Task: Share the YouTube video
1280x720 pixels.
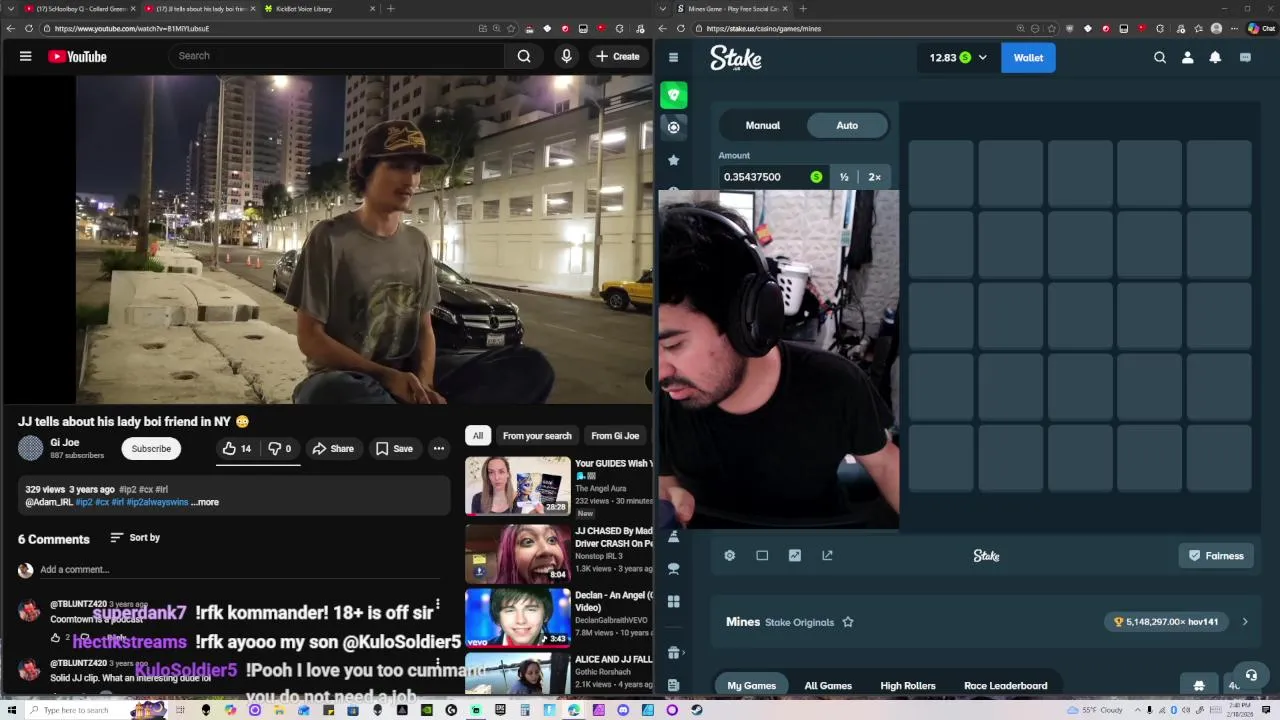Action: tap(333, 449)
